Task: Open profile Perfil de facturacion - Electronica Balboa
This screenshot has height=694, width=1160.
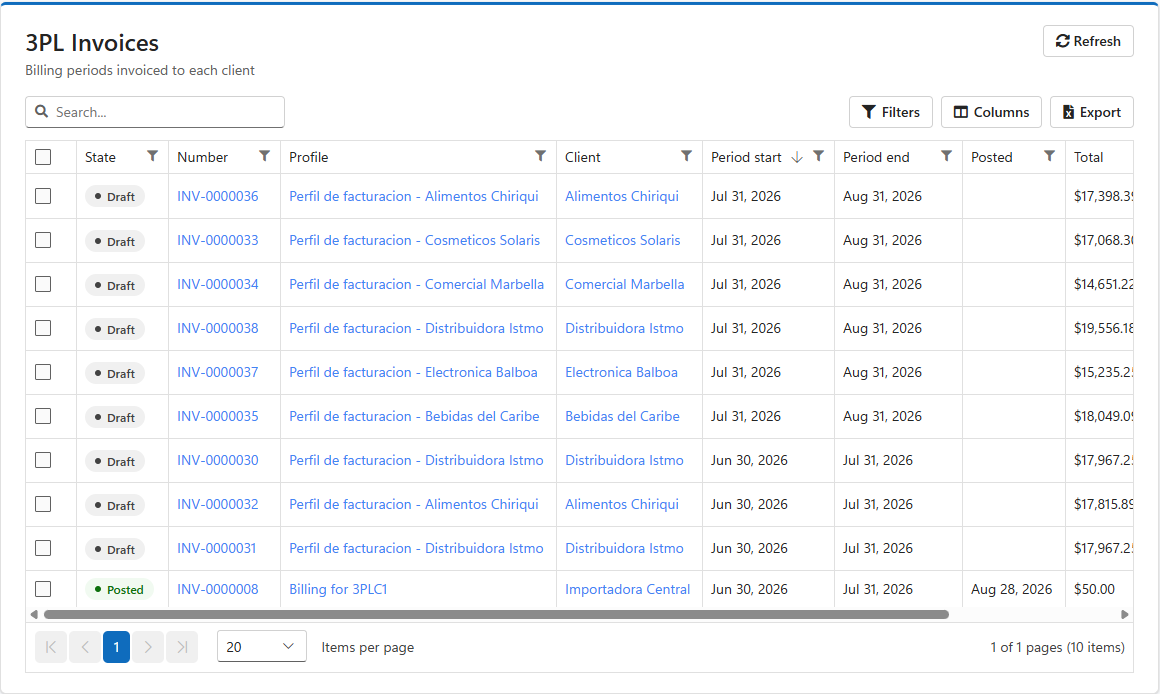Action: coord(413,373)
